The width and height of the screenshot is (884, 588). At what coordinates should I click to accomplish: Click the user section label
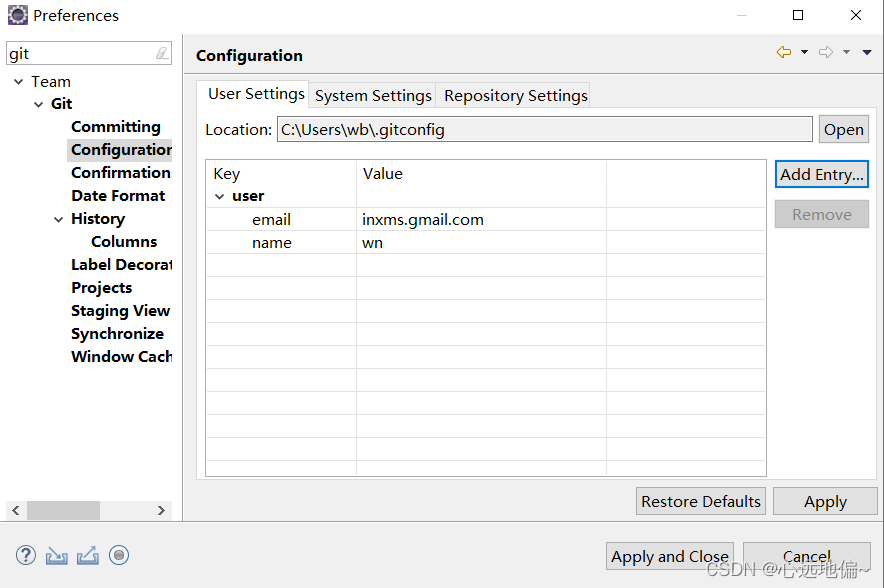click(x=248, y=196)
